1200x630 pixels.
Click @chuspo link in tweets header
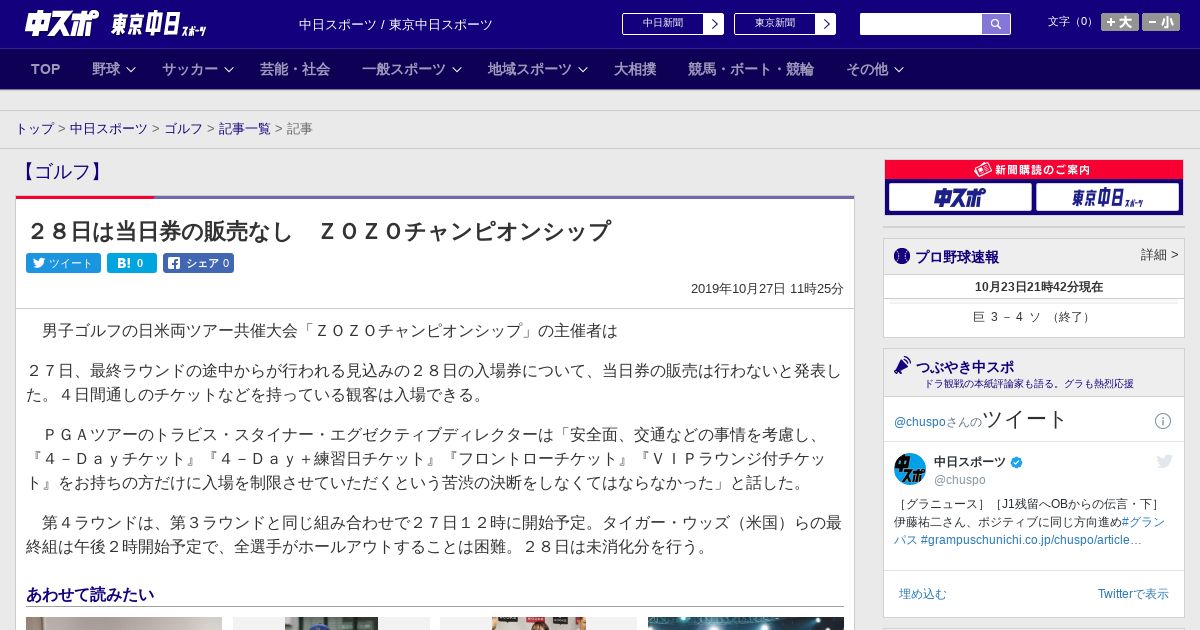click(x=919, y=422)
